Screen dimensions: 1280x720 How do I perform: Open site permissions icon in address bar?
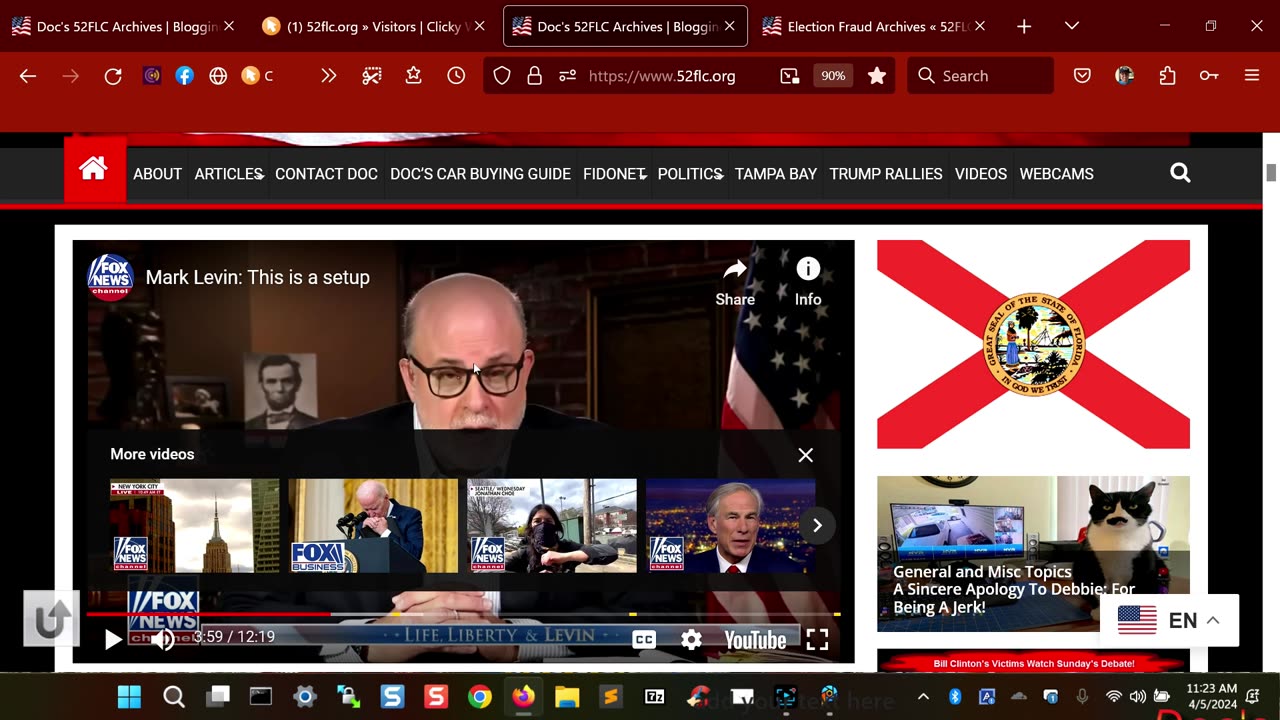[x=567, y=76]
